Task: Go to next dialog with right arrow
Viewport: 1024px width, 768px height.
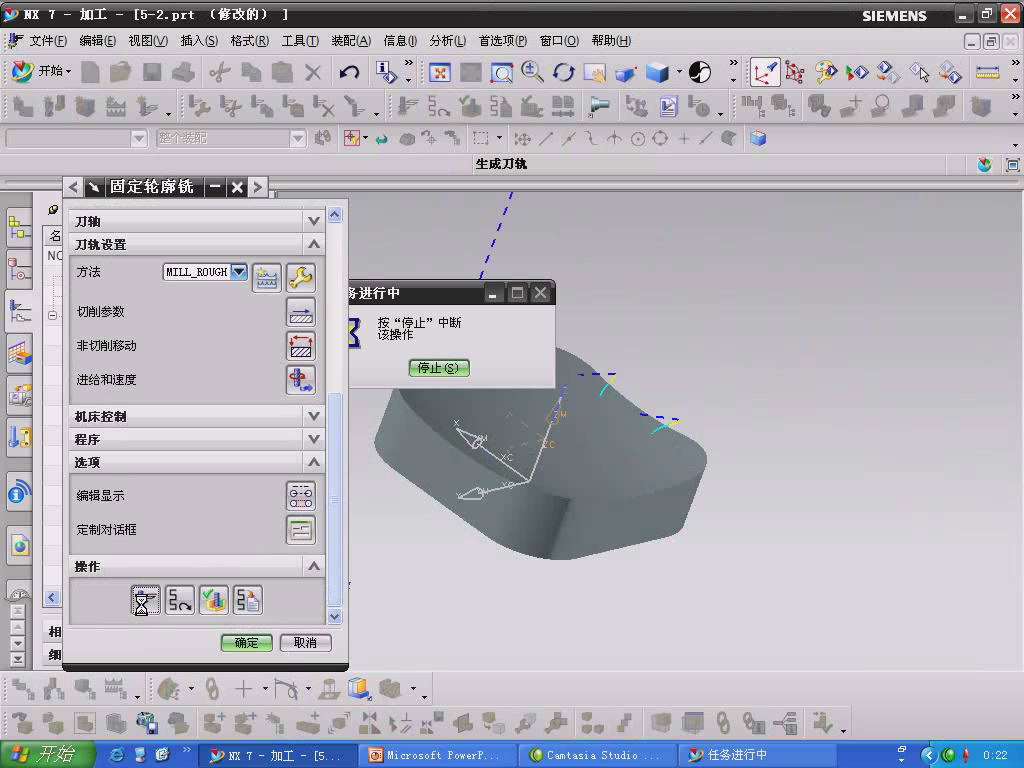Action: [x=258, y=187]
